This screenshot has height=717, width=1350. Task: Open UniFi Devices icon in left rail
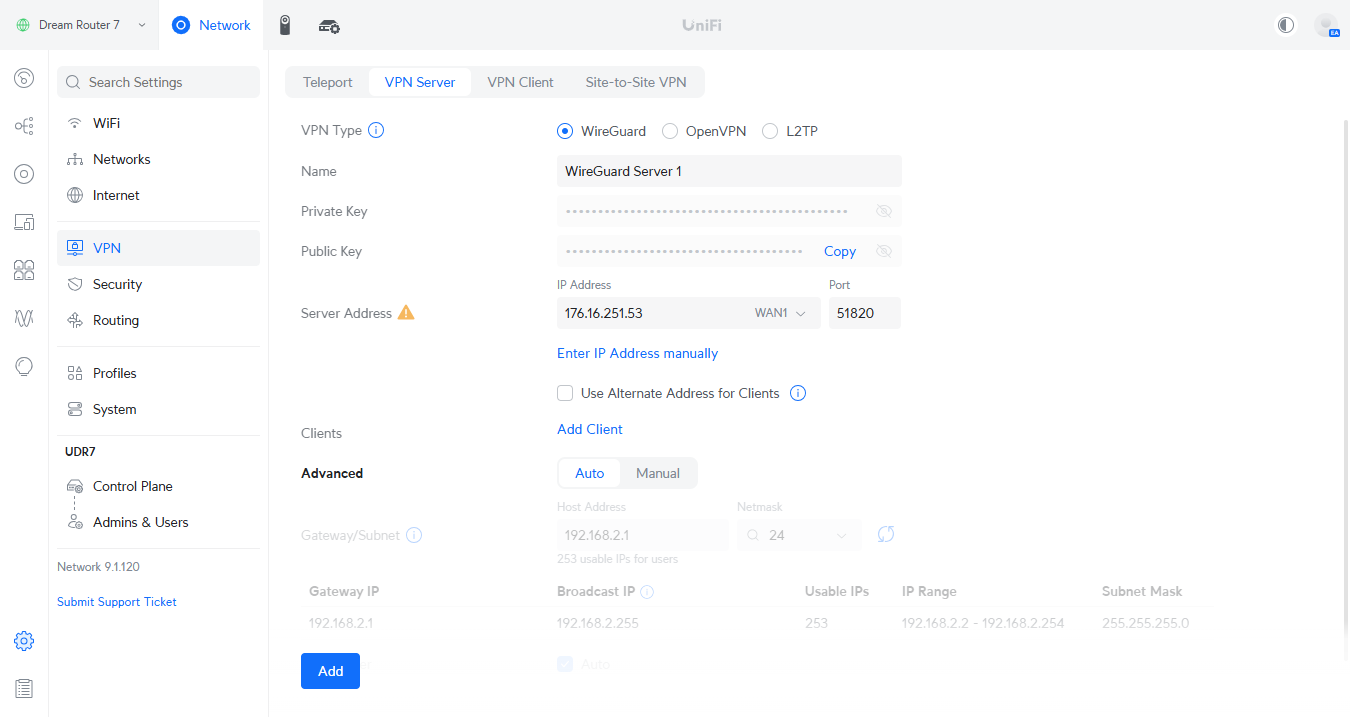[24, 174]
